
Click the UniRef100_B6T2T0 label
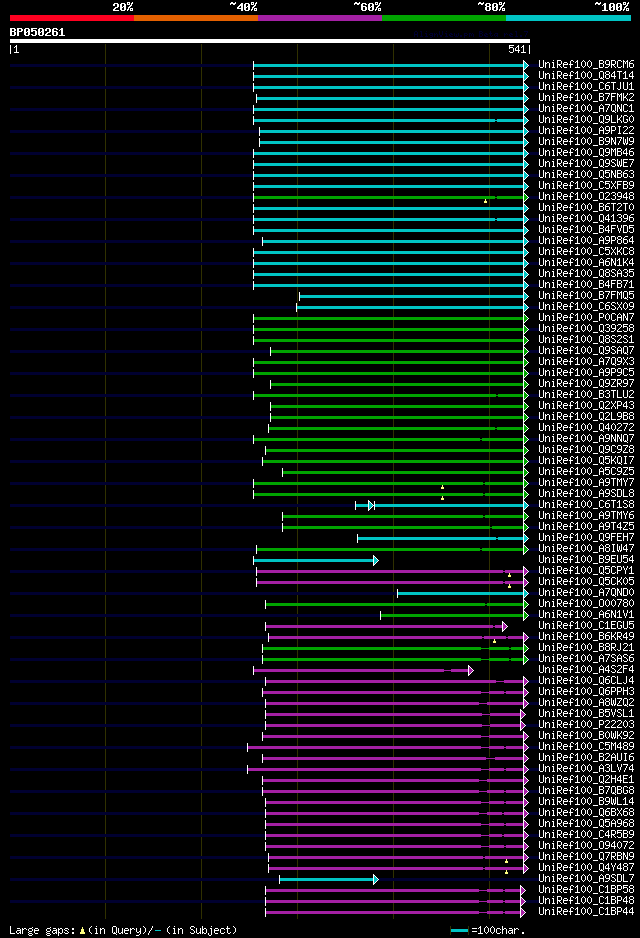coord(586,208)
